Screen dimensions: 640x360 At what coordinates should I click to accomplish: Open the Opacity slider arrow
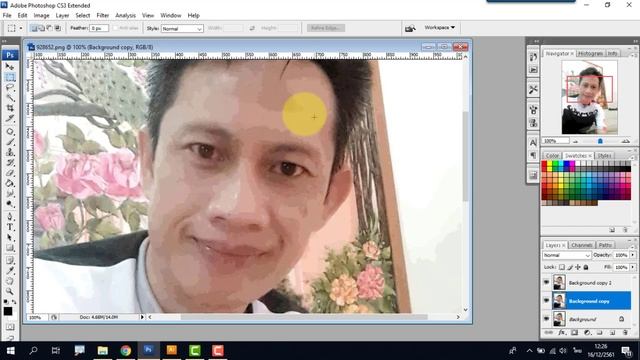coord(633,255)
